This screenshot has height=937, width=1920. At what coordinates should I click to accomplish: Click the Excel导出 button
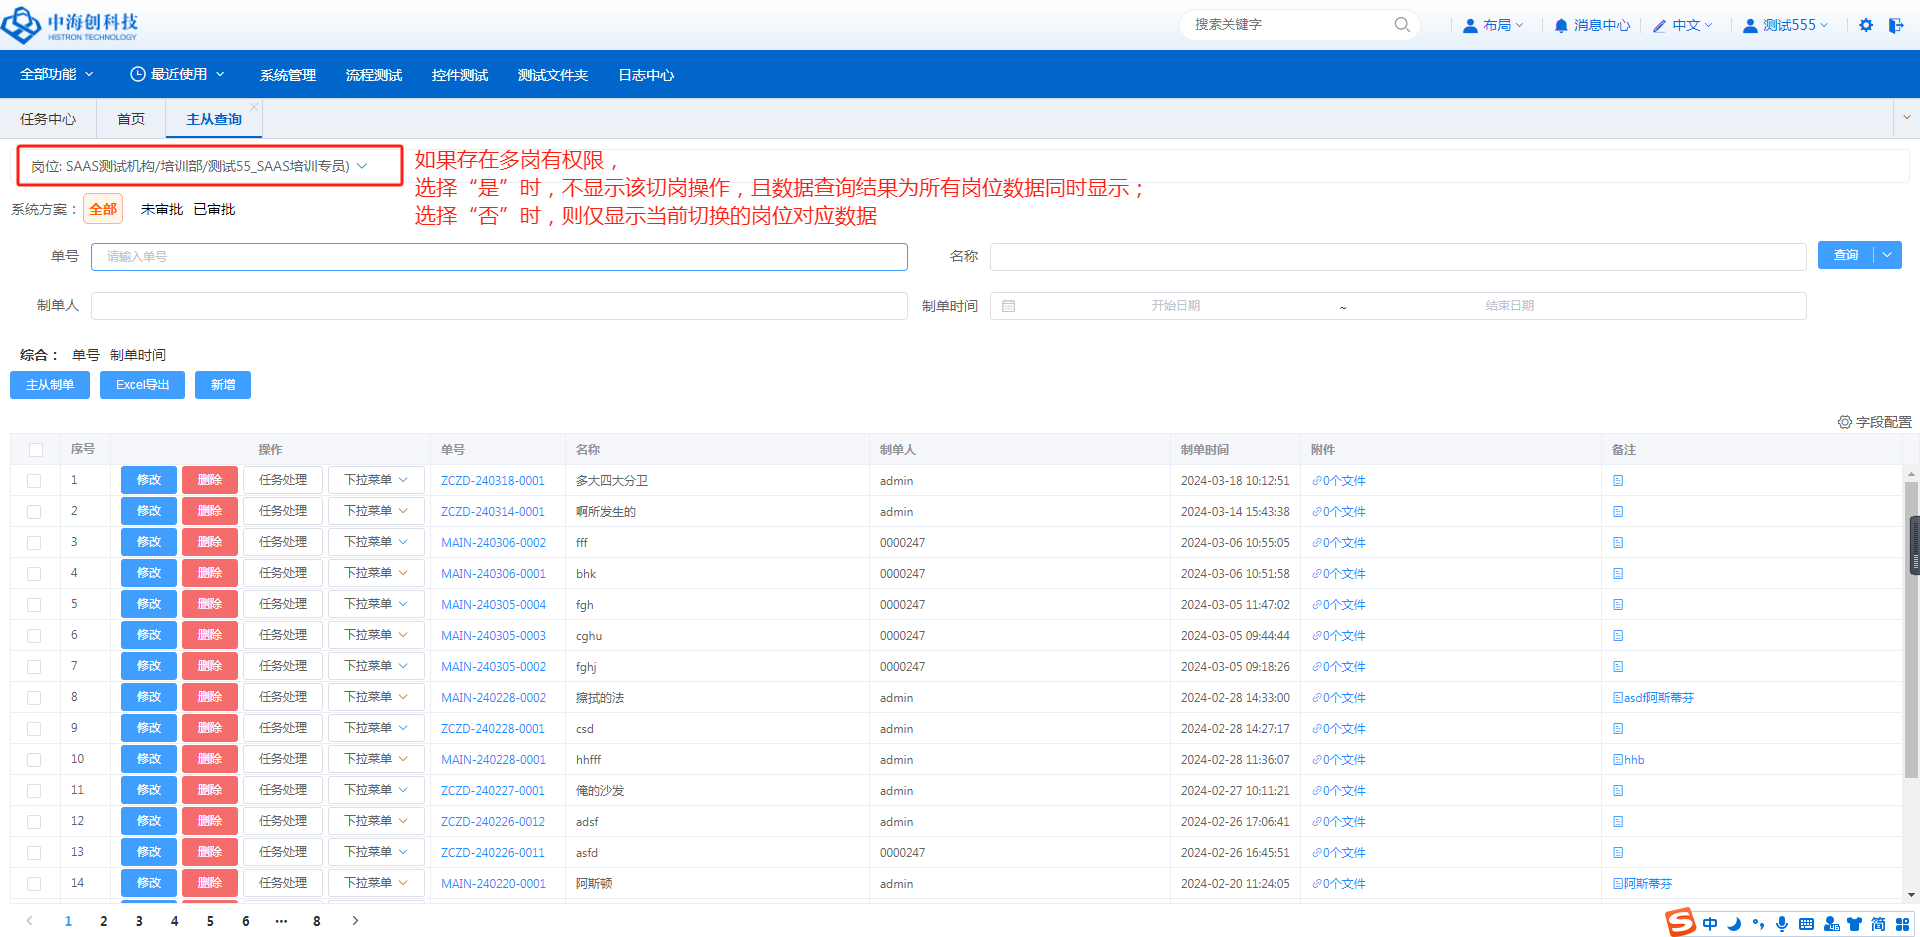(x=142, y=385)
